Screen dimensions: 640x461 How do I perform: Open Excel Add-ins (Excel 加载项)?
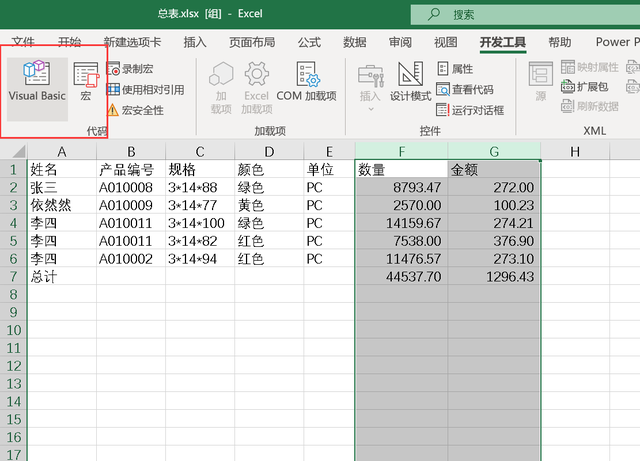[x=256, y=88]
